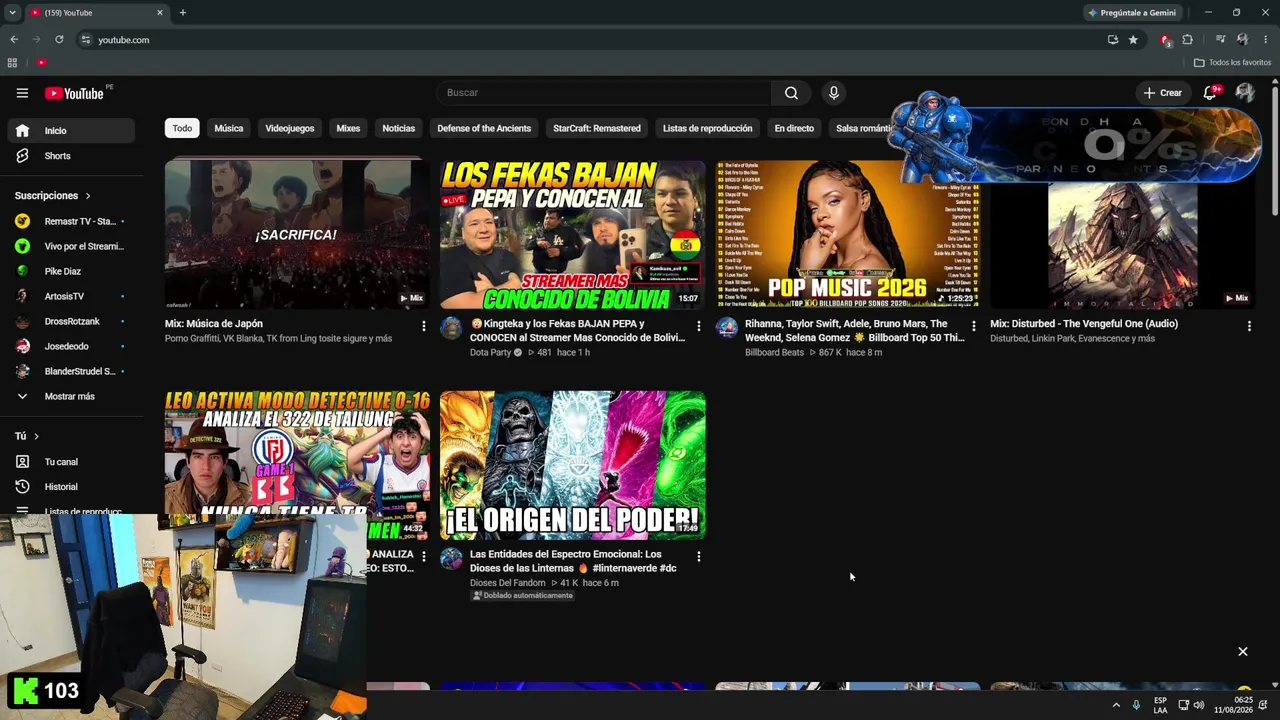
Task: Open the Chrome apps grid shortcut
Action: pos(12,62)
